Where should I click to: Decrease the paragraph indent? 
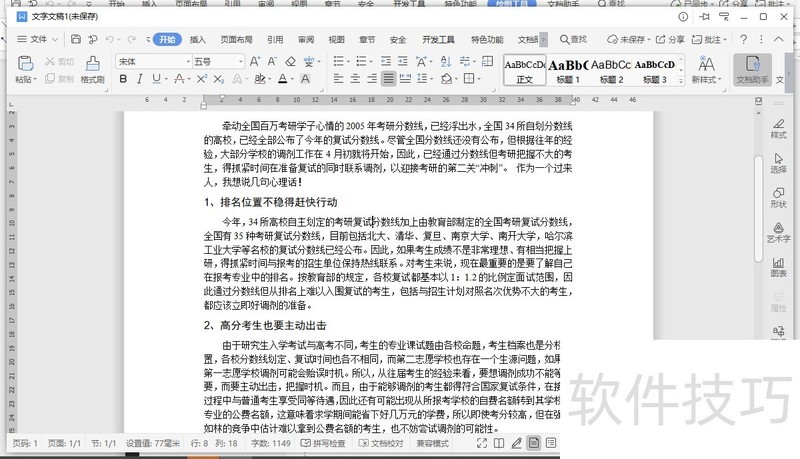click(386, 62)
